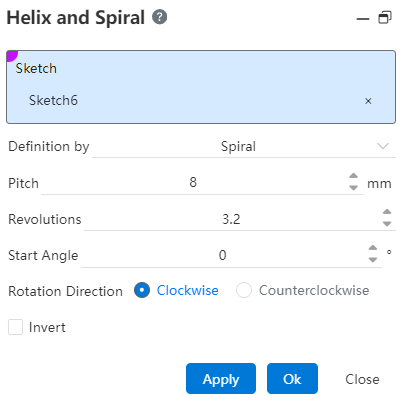This screenshot has width=400, height=400.
Task: Open the Helix and Spiral help icon
Action: point(159,17)
